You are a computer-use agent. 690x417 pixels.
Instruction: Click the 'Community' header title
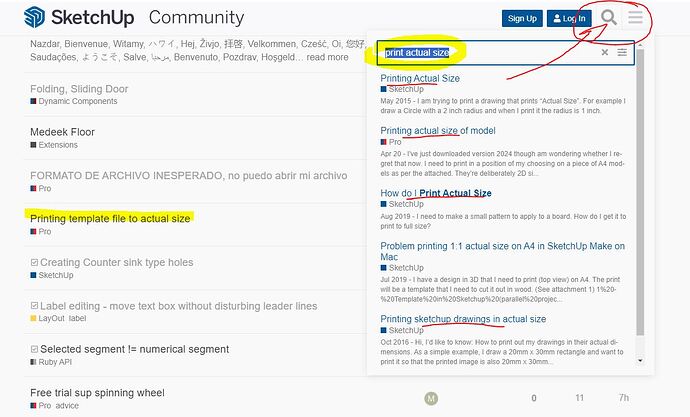[196, 18]
